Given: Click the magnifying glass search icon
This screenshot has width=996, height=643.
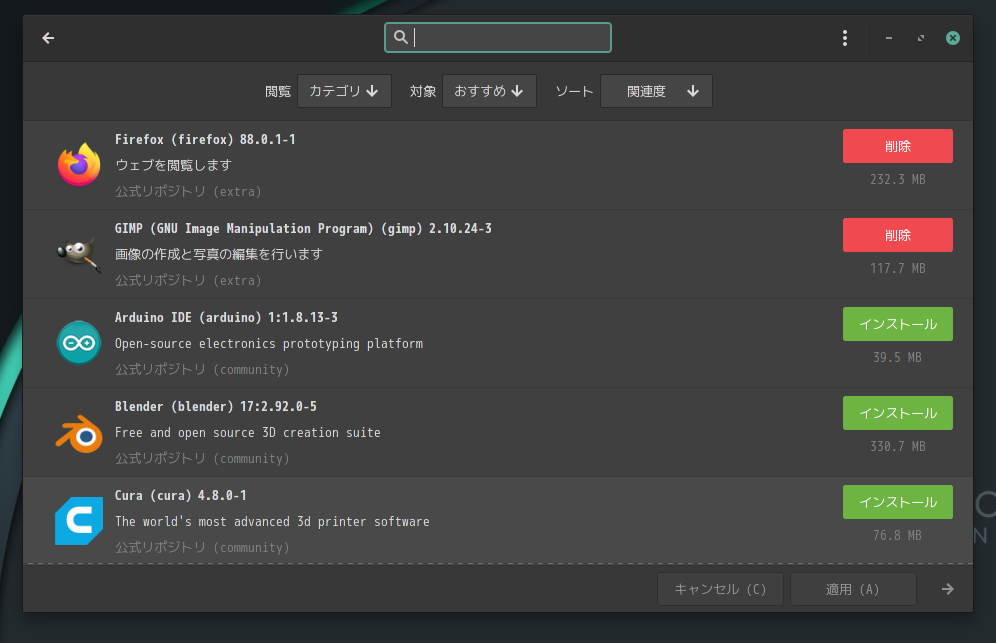Looking at the screenshot, I should click(400, 37).
